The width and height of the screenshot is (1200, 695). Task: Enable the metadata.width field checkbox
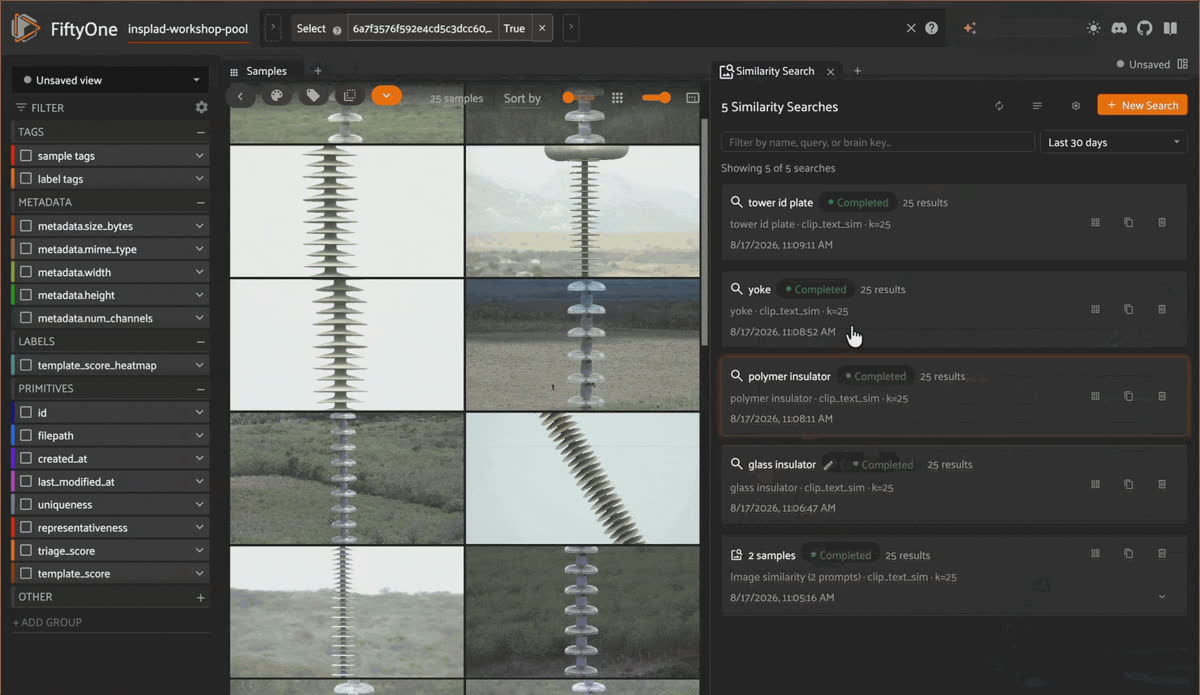(26, 272)
